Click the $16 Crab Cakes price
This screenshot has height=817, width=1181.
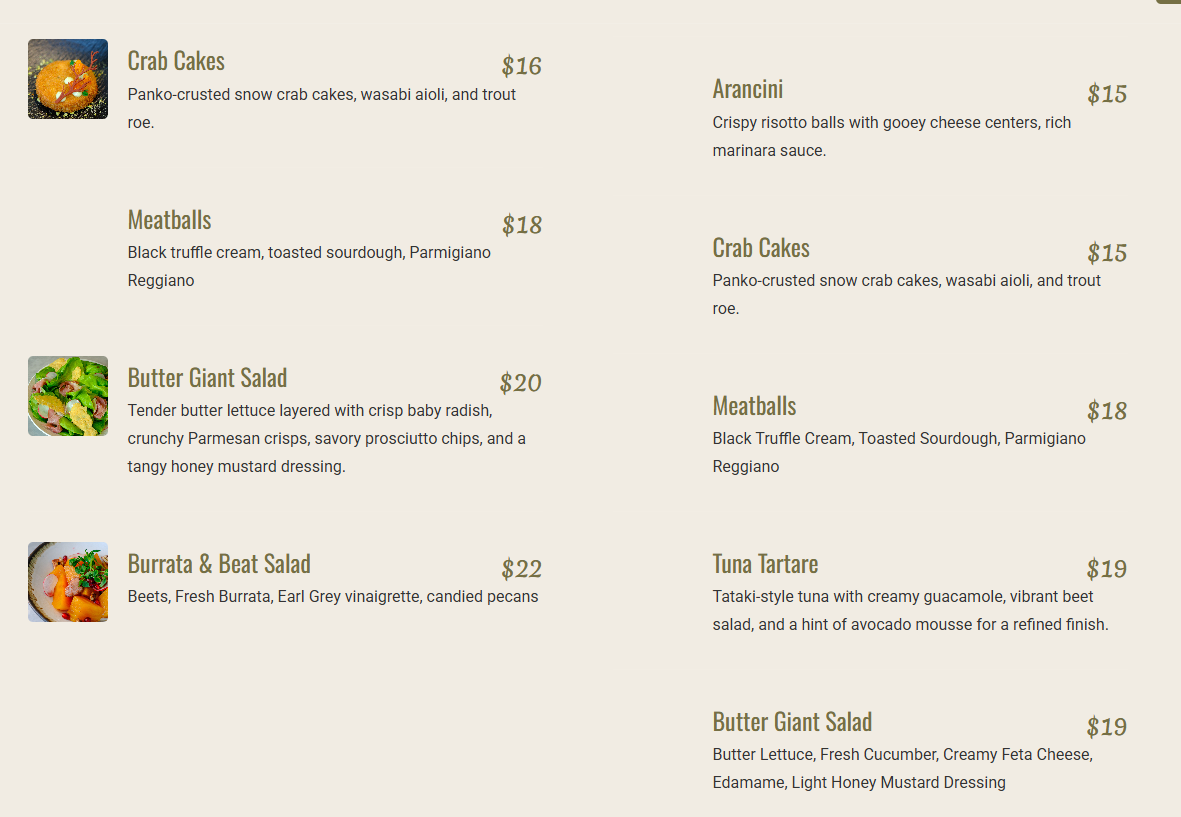tap(521, 66)
